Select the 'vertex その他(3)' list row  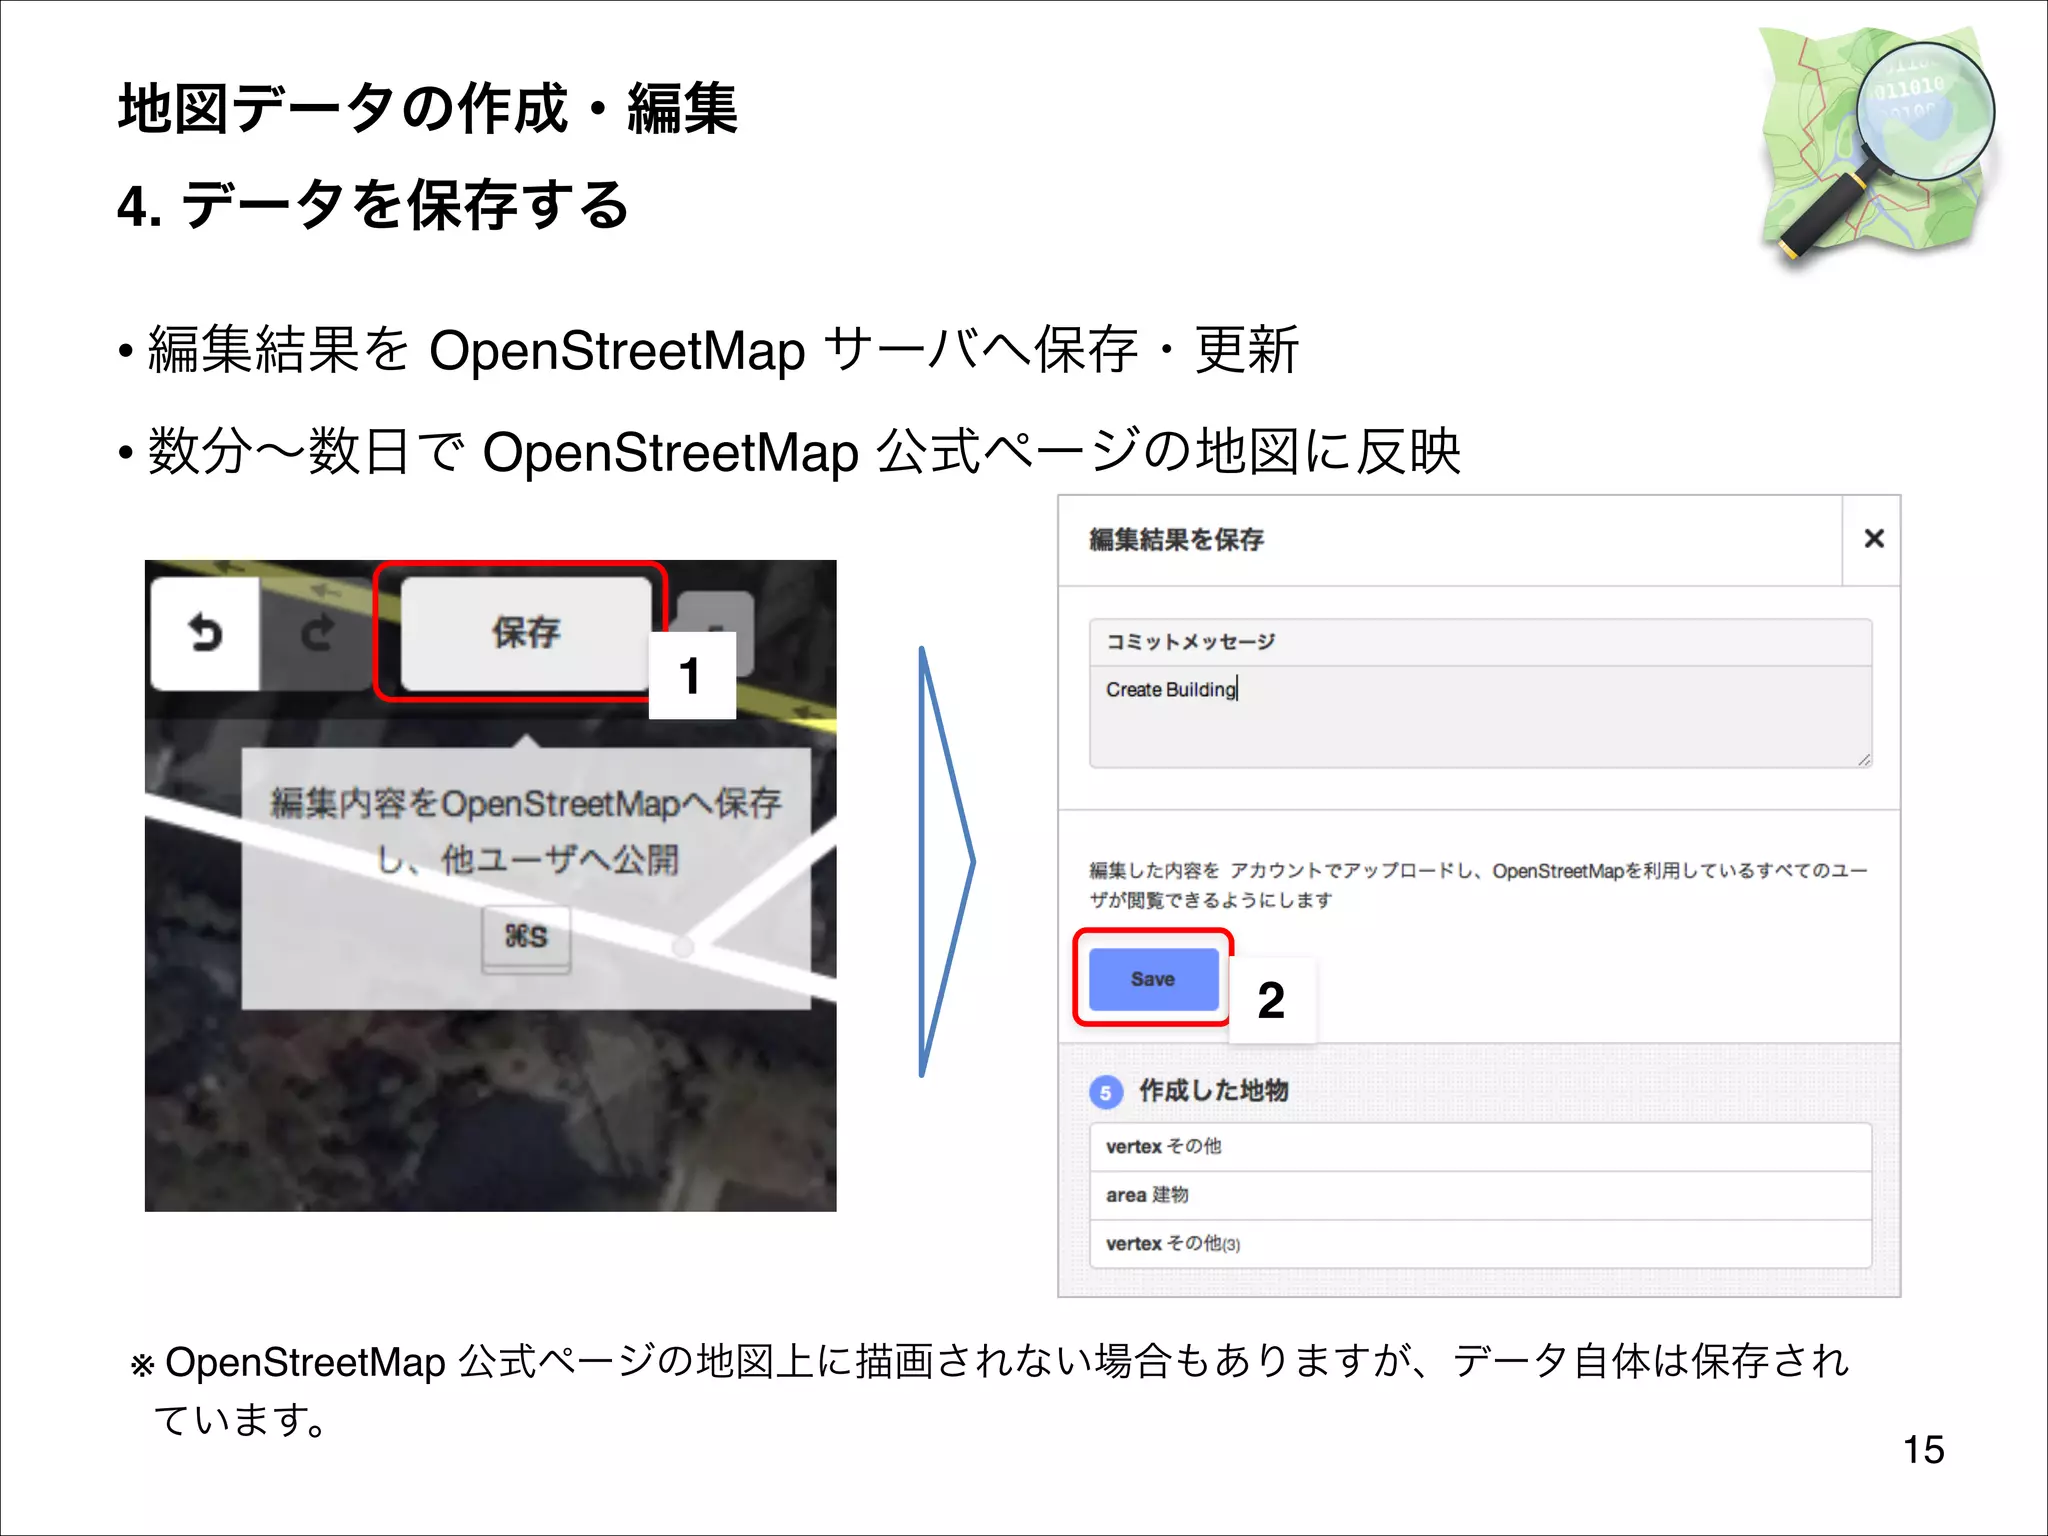pyautogui.click(x=1480, y=1244)
